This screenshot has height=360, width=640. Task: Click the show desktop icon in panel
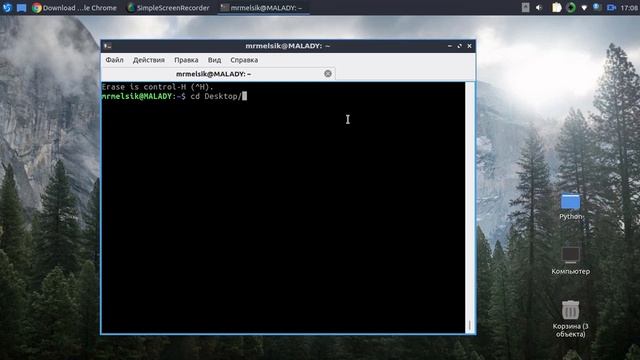(x=22, y=8)
